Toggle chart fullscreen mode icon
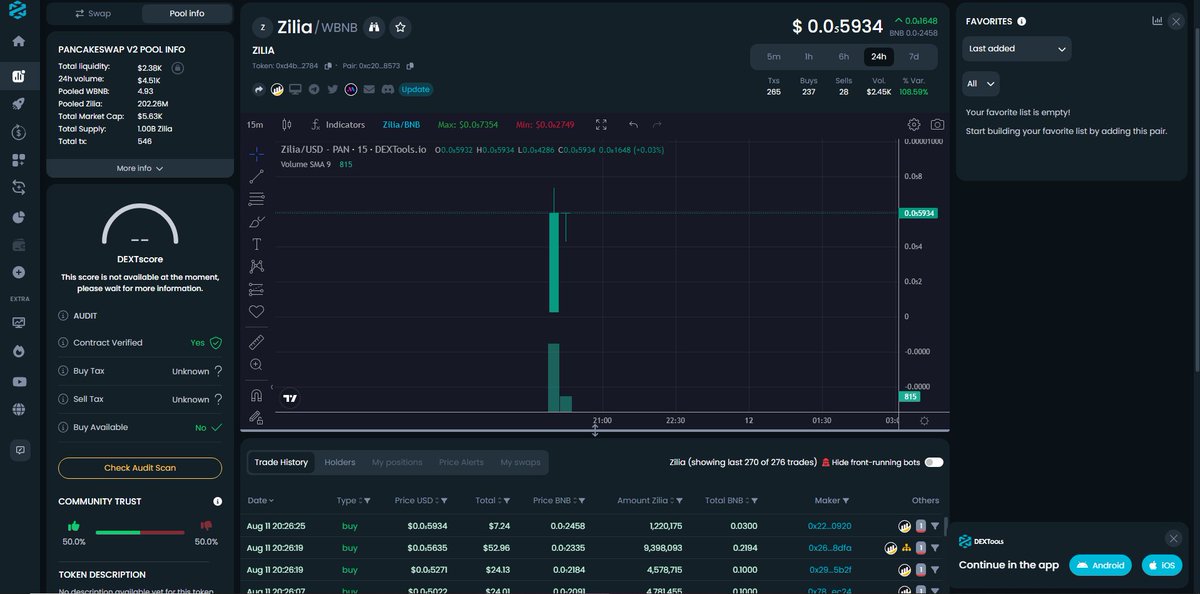The image size is (1200, 594). (x=601, y=125)
